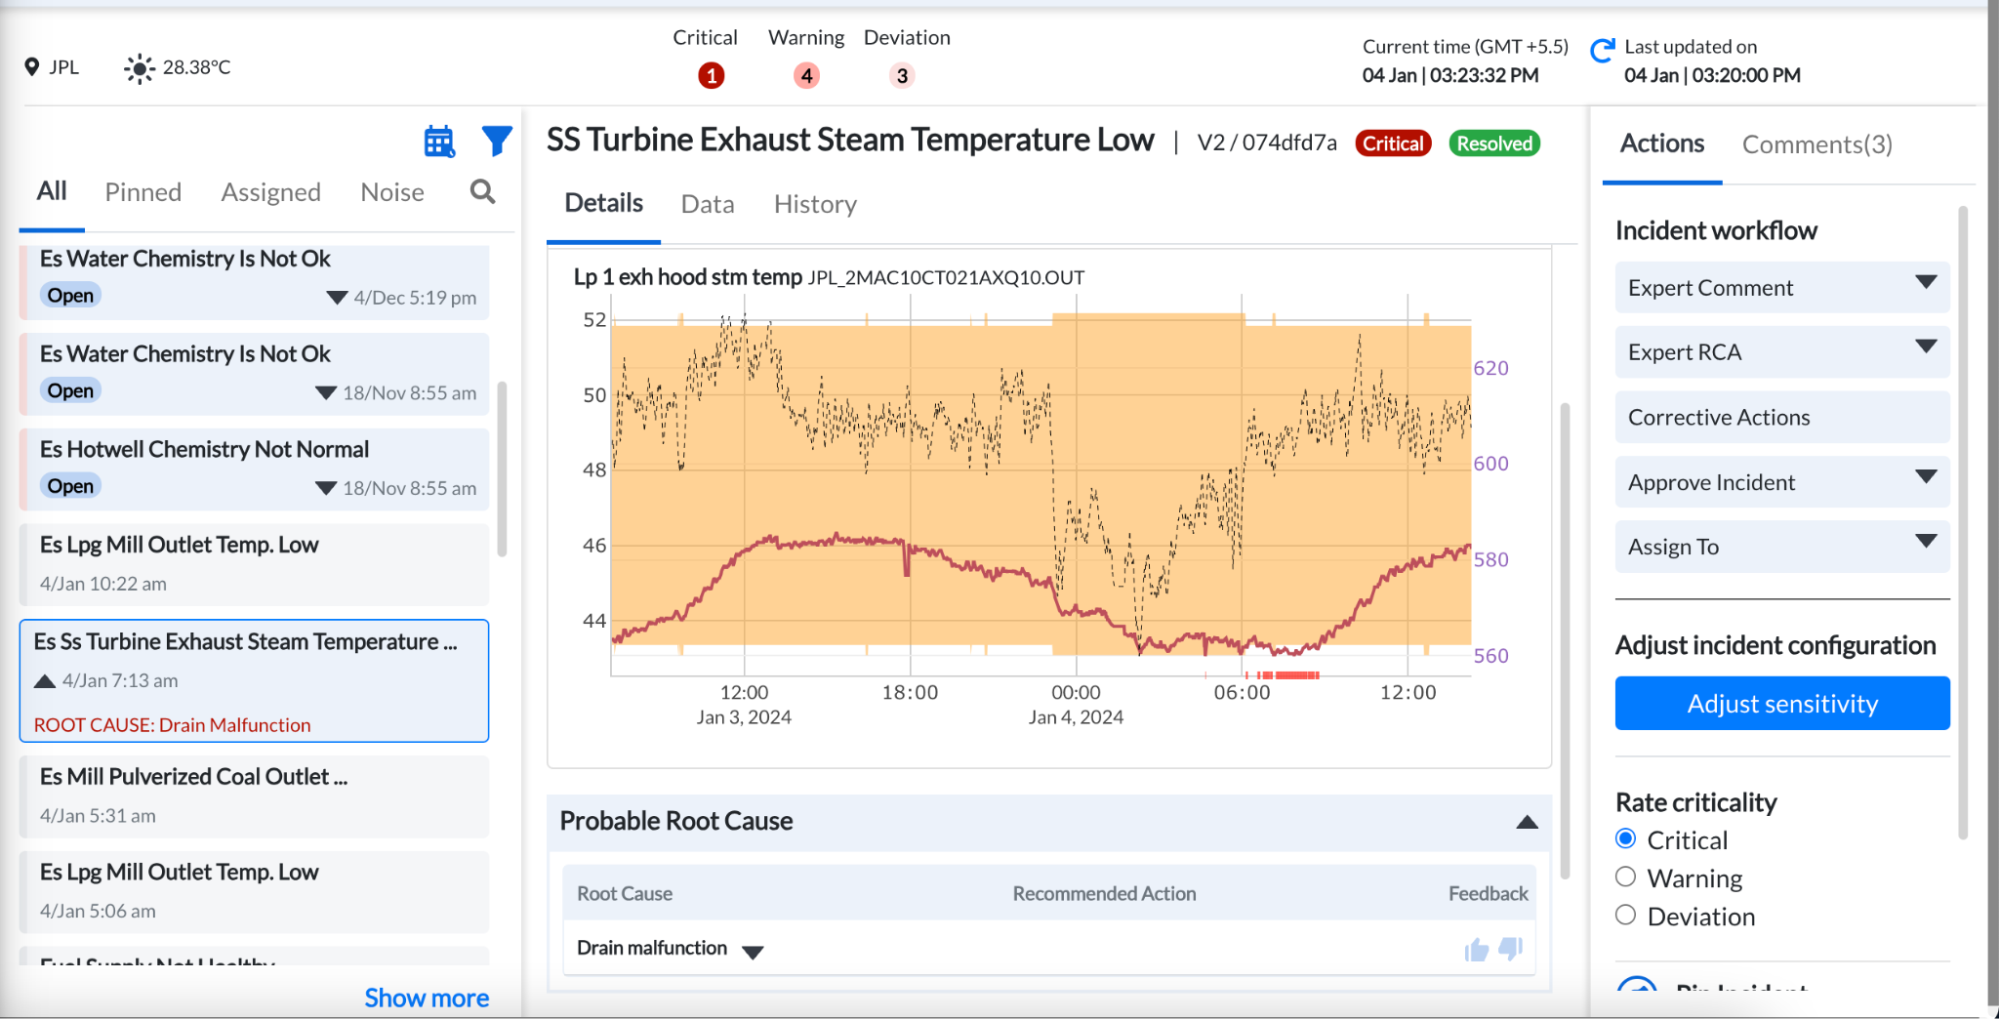Click the thumbs down feedback icon
Viewport: 1999px width, 1020px height.
[x=1511, y=948]
